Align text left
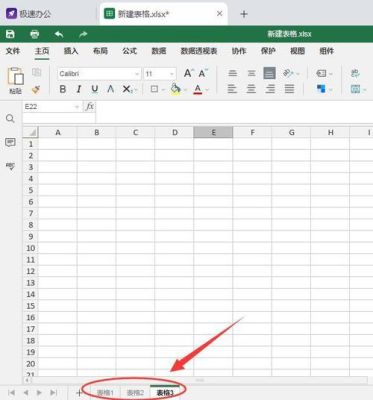Image resolution: width=373 pixels, height=400 pixels. [233, 89]
